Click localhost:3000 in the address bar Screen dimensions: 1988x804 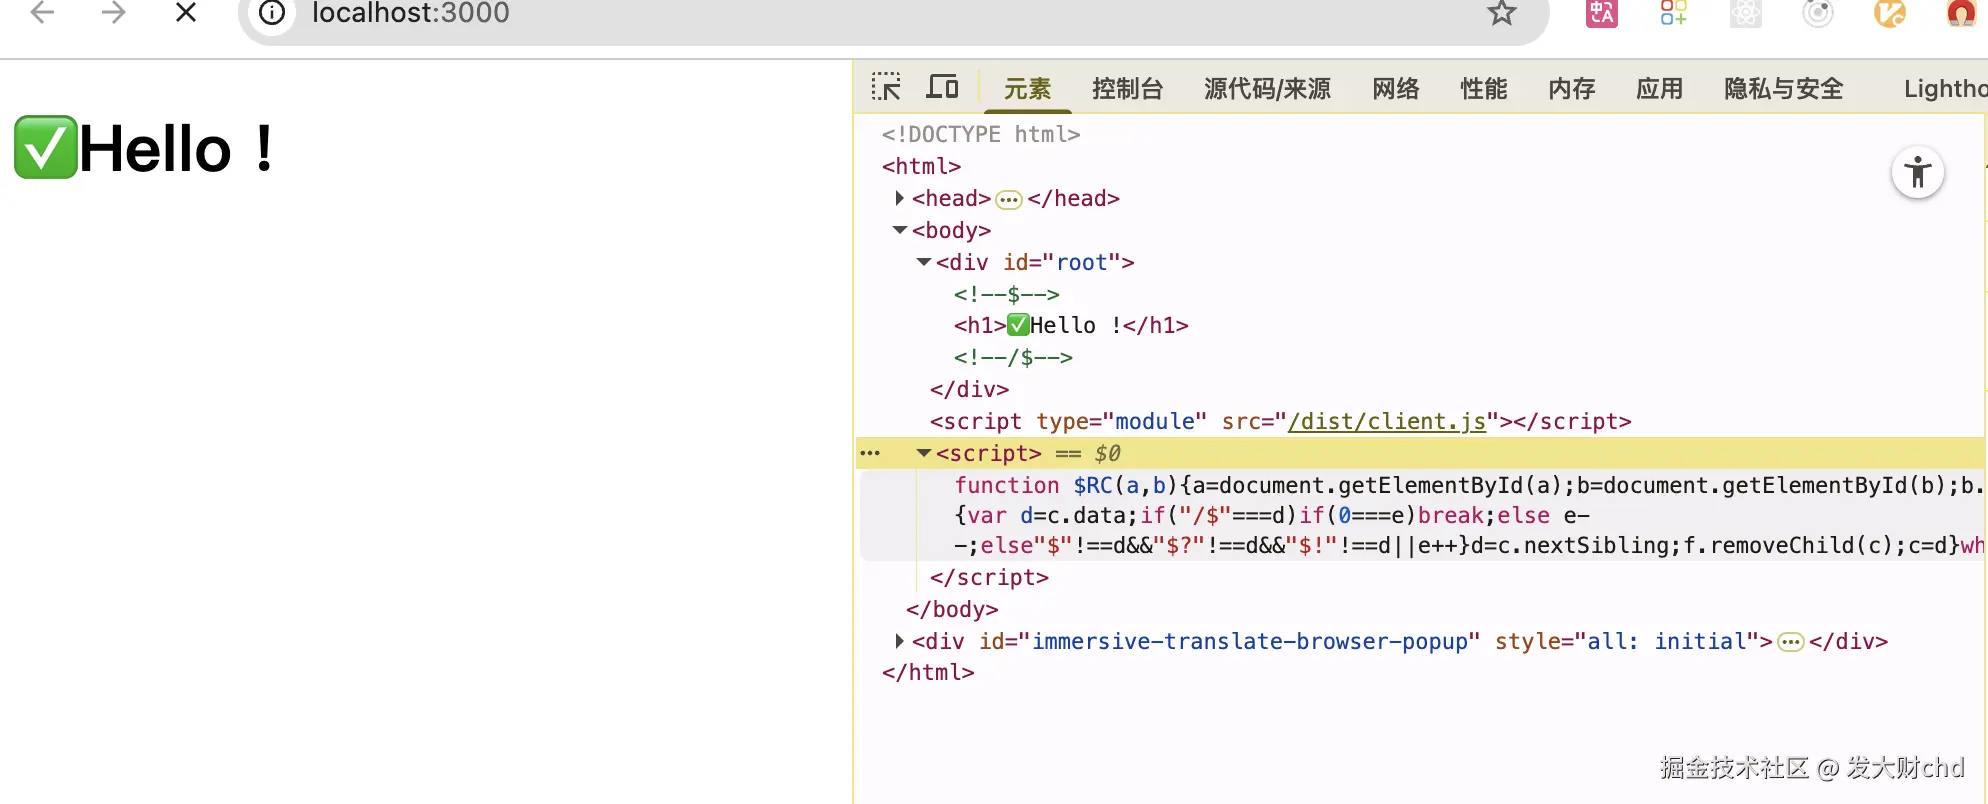411,13
